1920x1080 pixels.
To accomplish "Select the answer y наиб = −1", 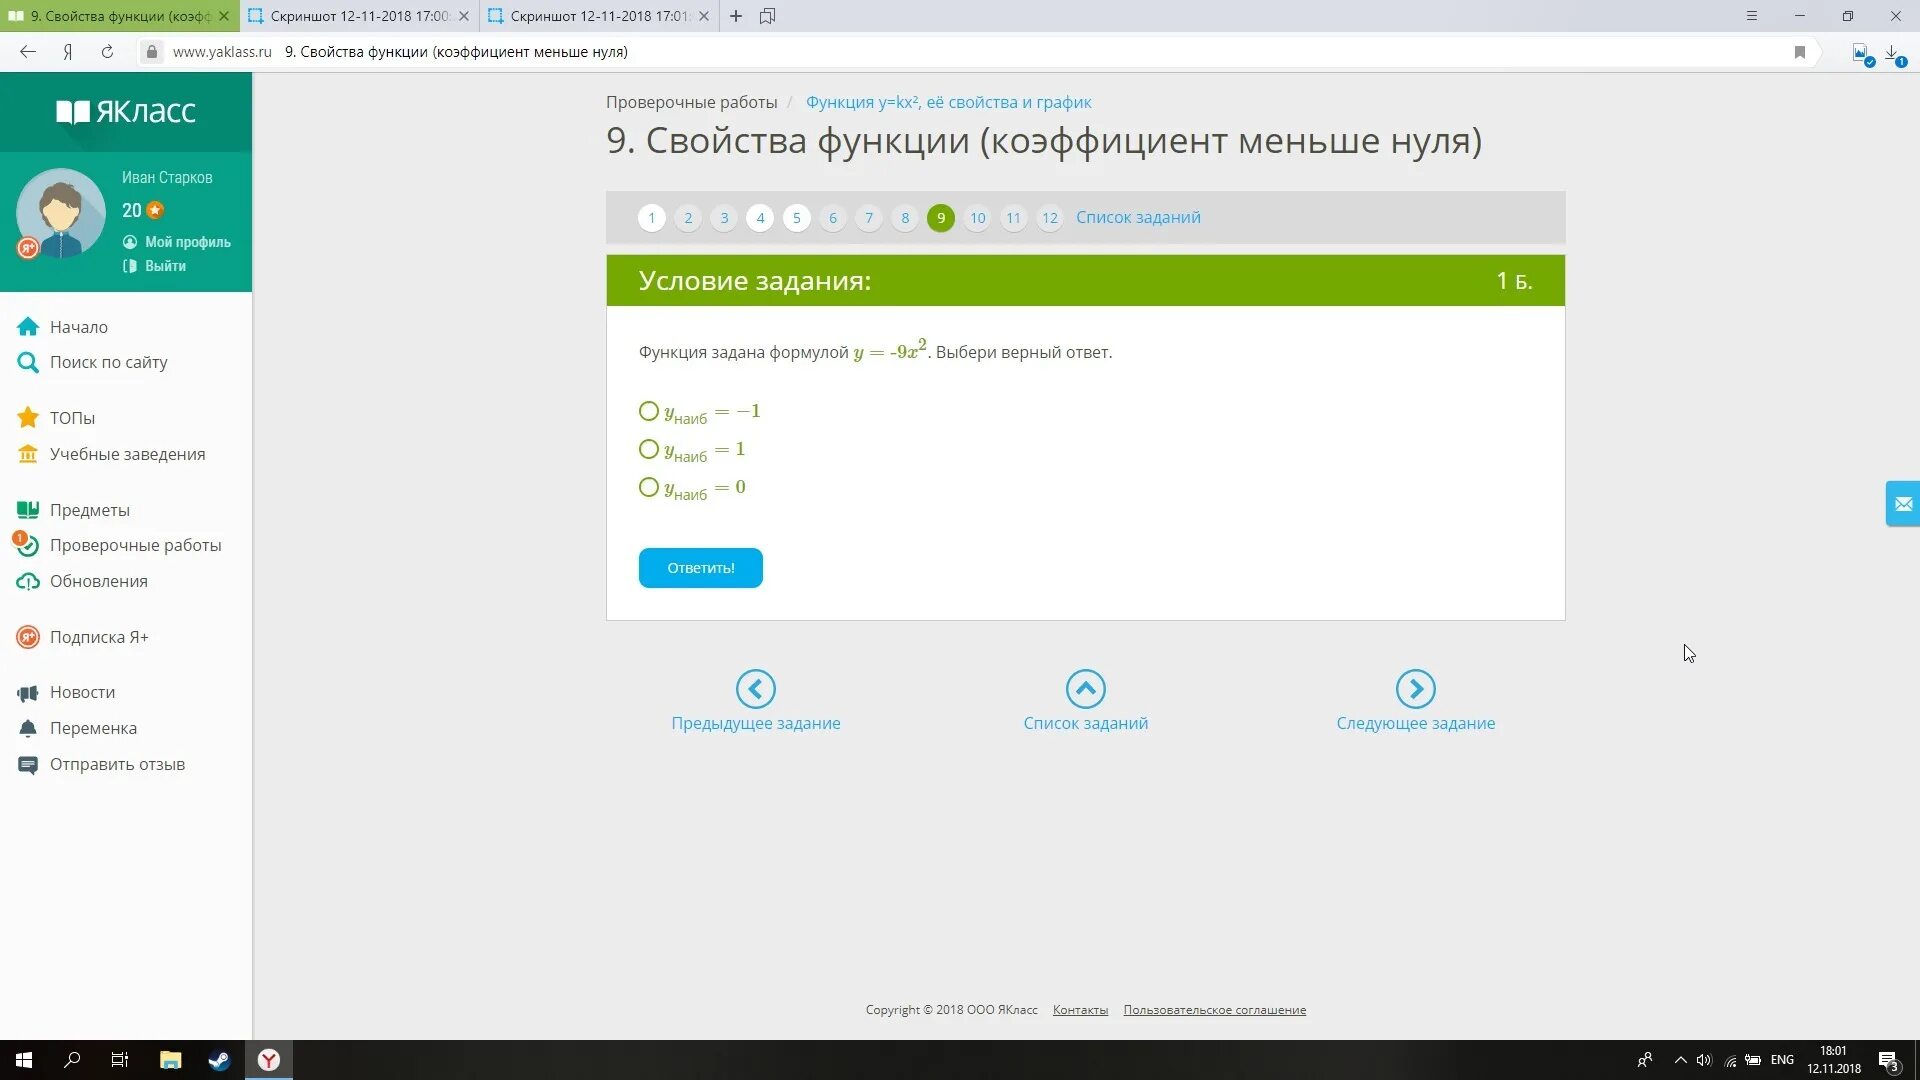I will coord(649,411).
